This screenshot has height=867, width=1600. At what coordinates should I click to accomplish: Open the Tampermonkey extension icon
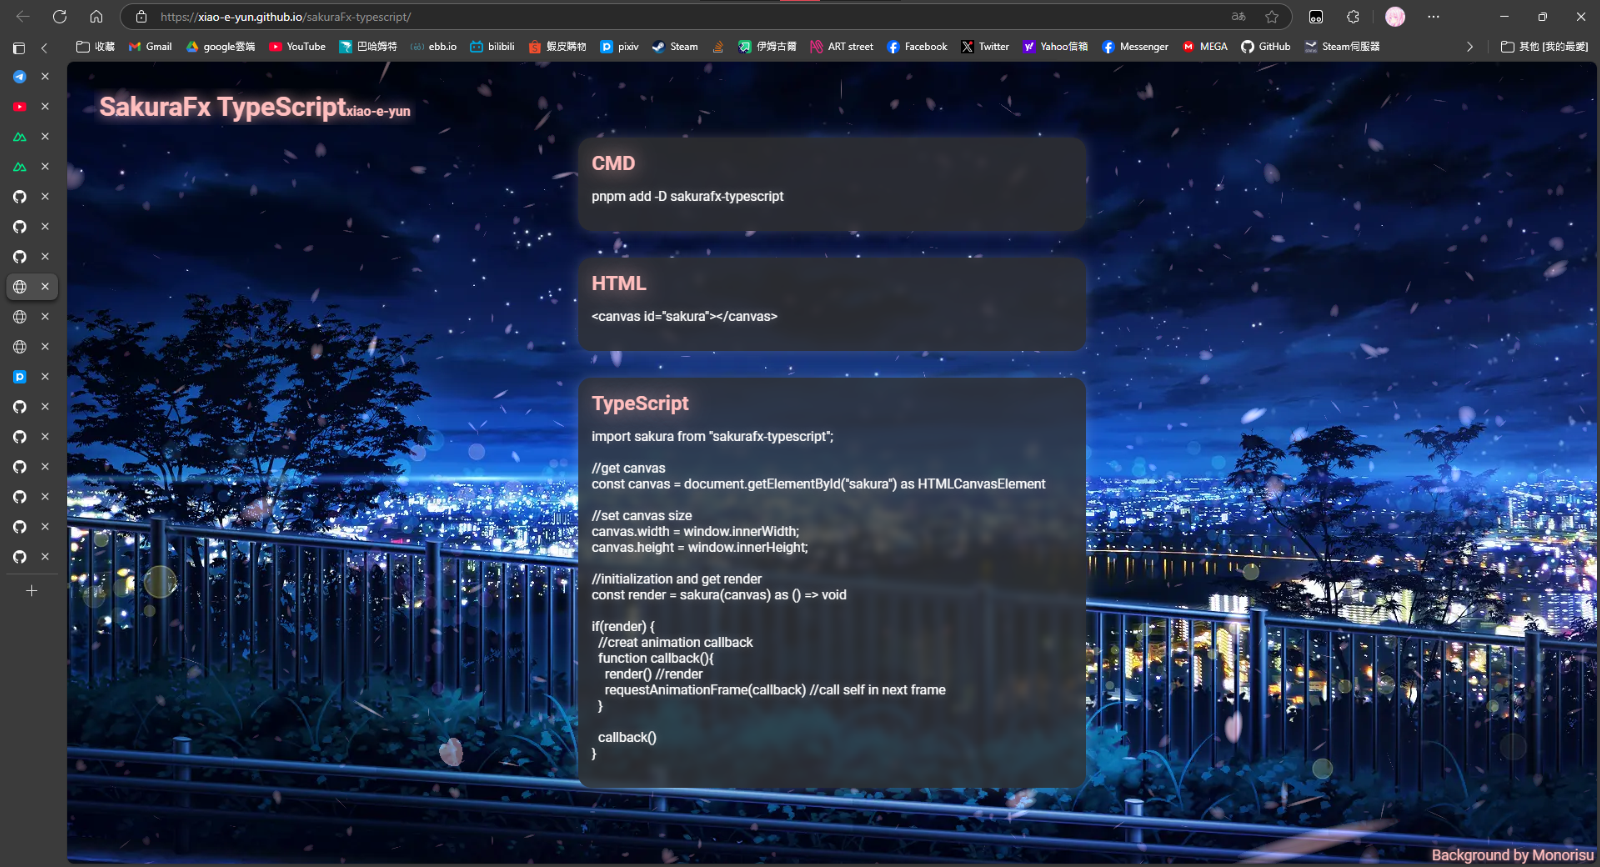click(1316, 17)
